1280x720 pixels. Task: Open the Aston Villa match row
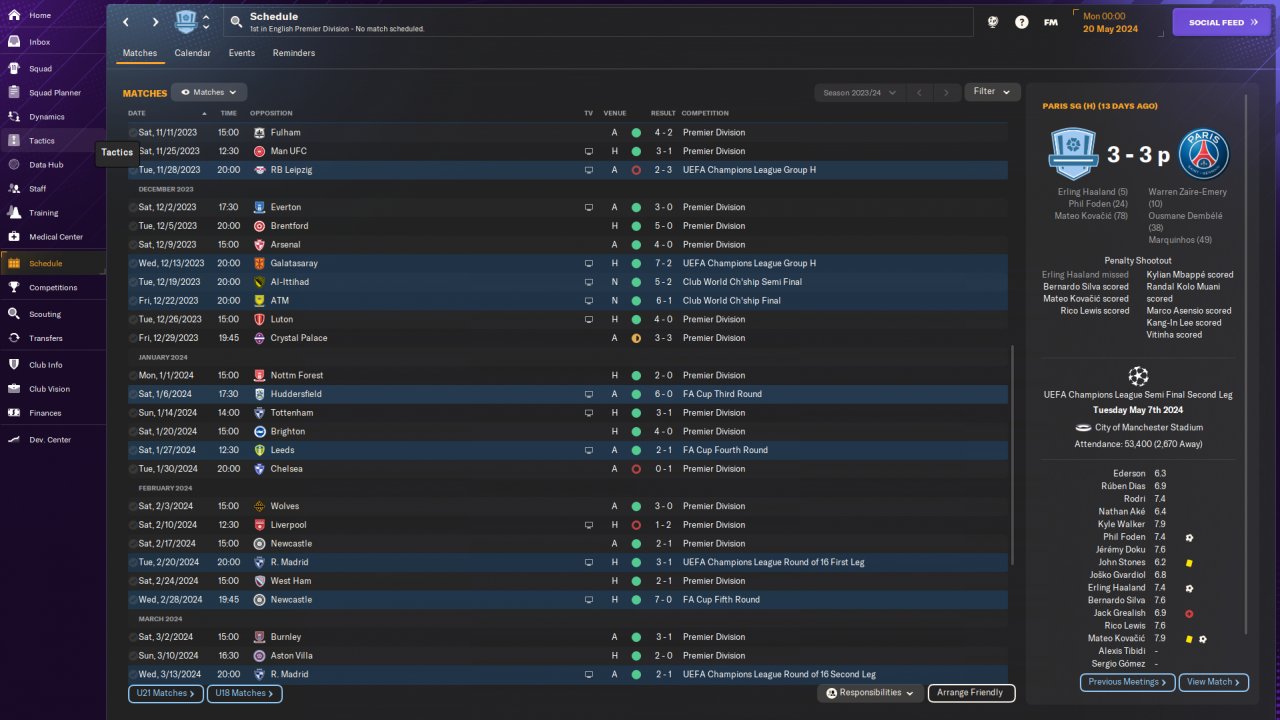(x=567, y=656)
